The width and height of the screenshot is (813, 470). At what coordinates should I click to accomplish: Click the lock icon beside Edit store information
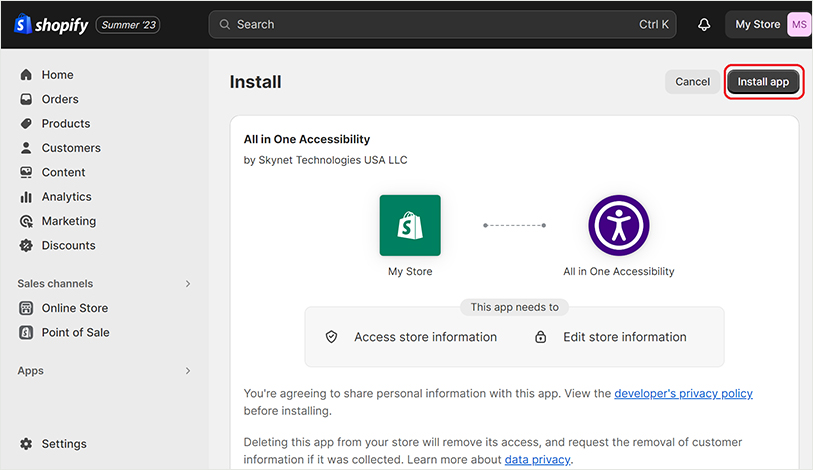540,337
